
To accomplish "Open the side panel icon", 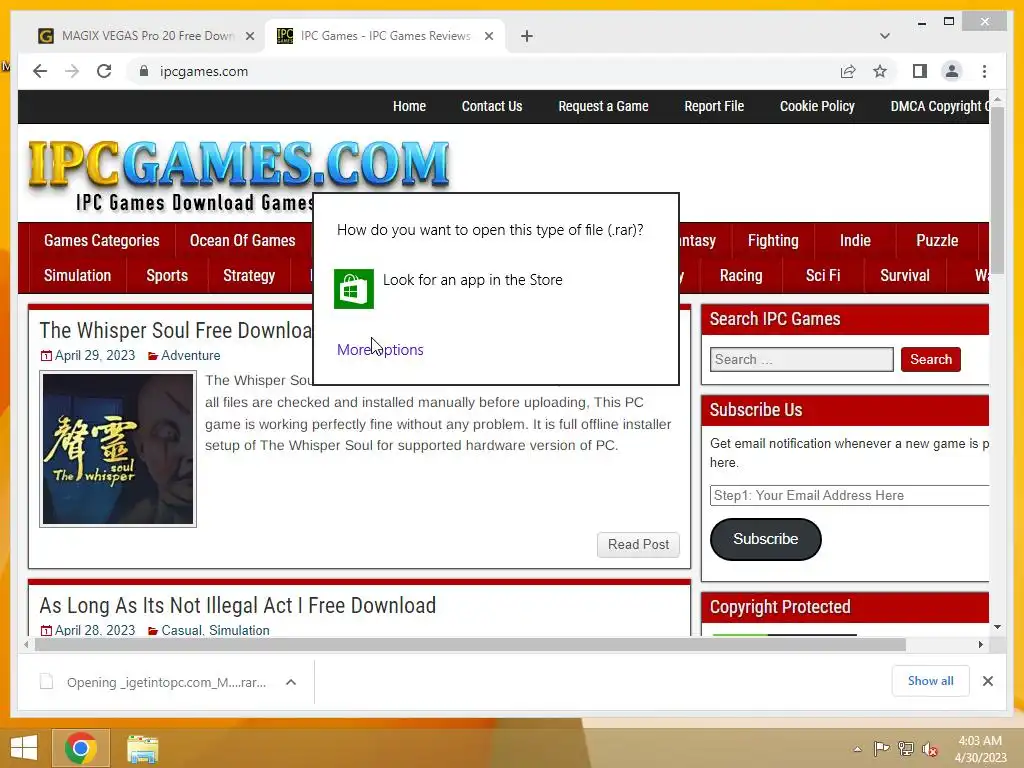I will pyautogui.click(x=920, y=71).
